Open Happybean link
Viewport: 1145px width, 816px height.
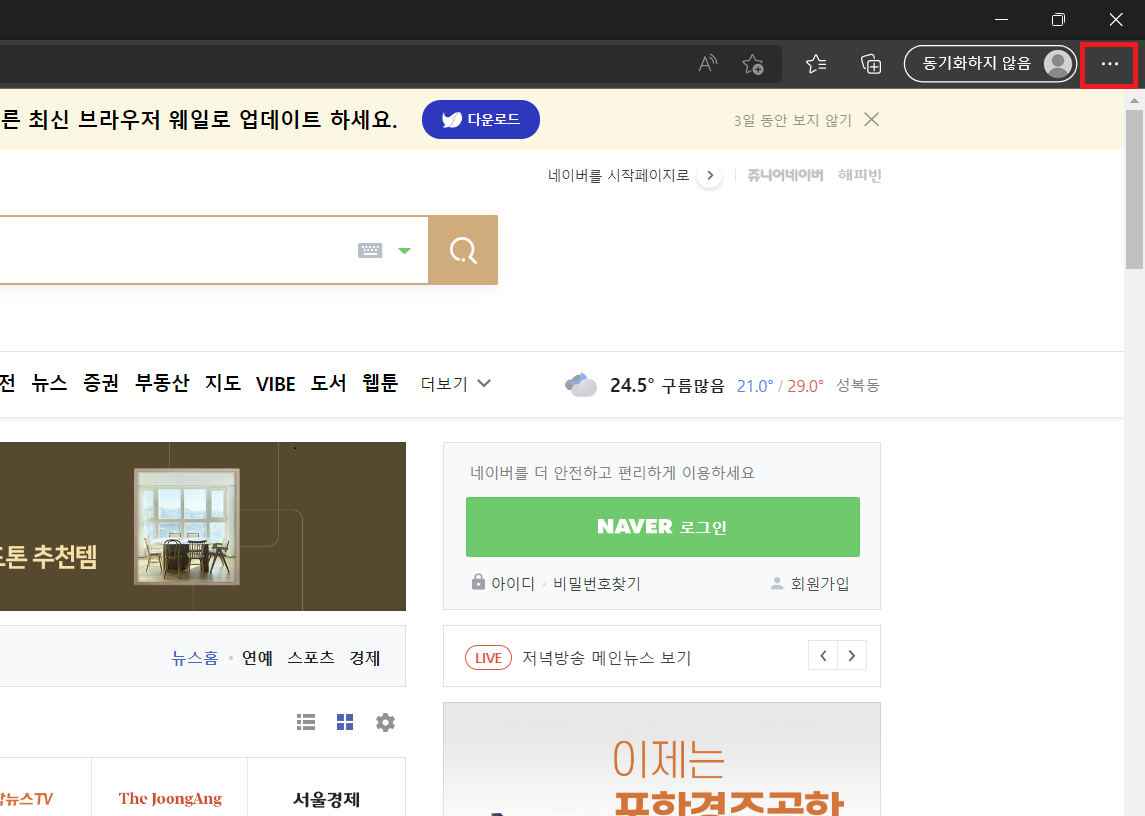859,175
